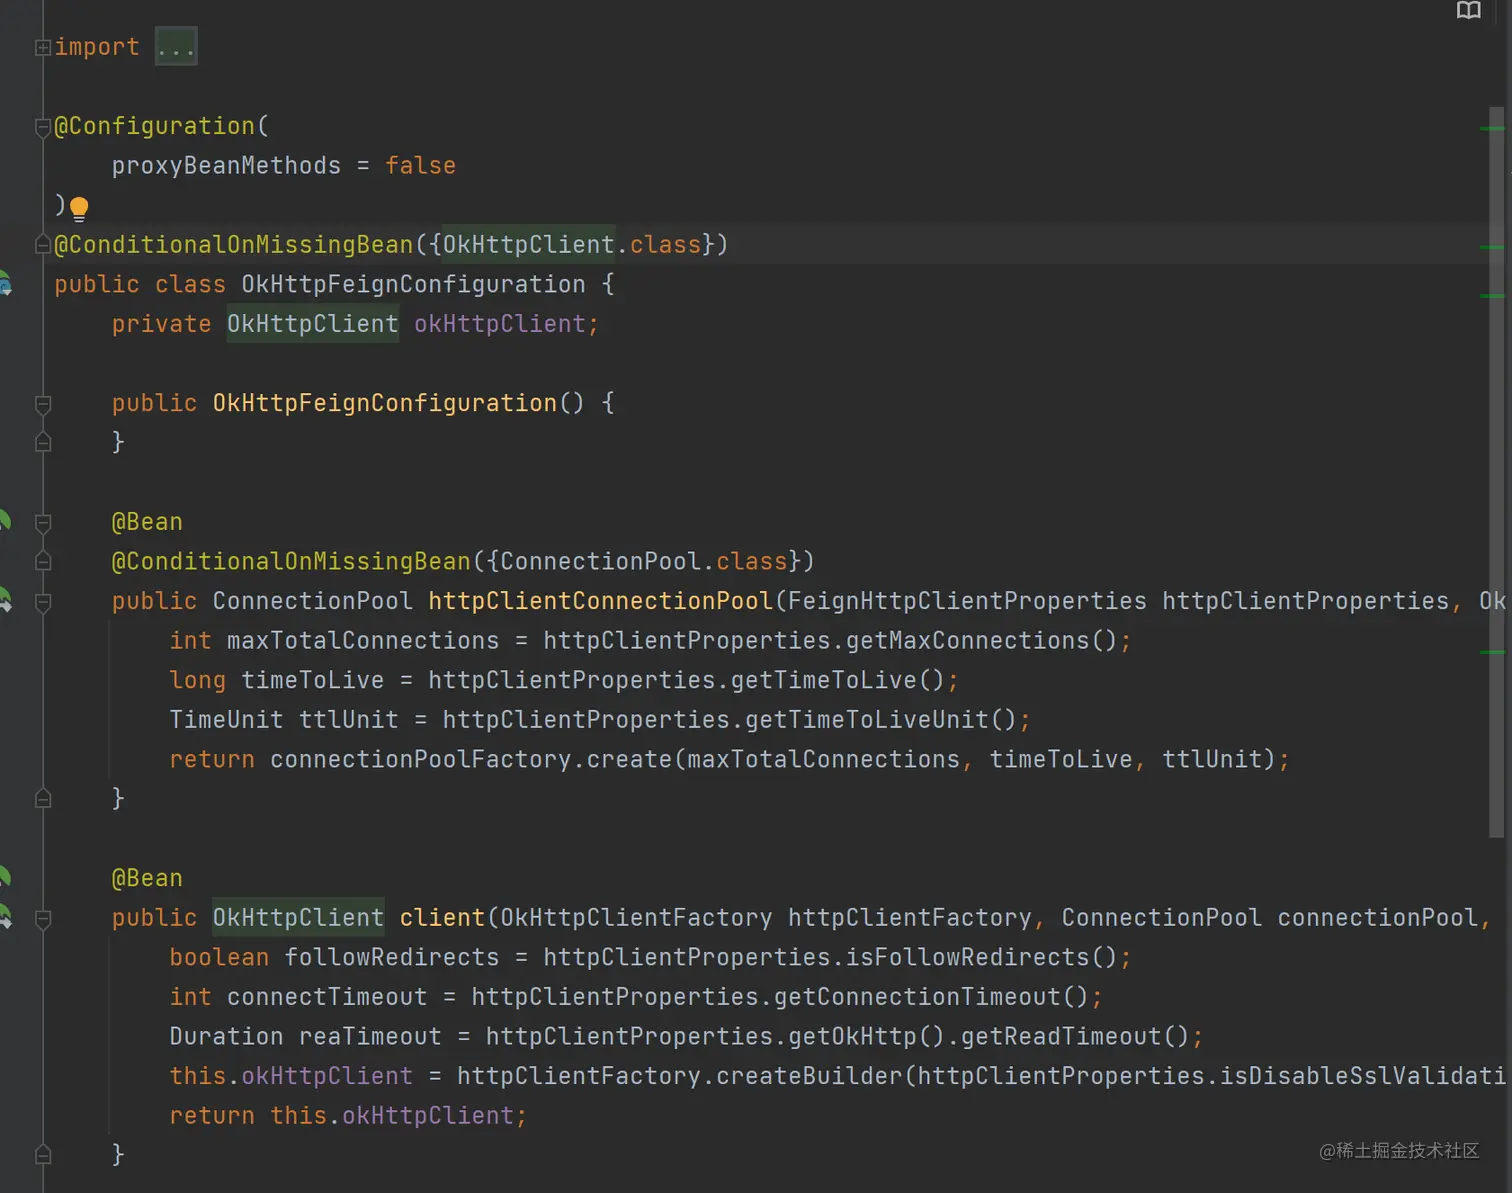Click the reaTimeout variable
Viewport: 1512px width, 1193px height.
[x=370, y=1037]
